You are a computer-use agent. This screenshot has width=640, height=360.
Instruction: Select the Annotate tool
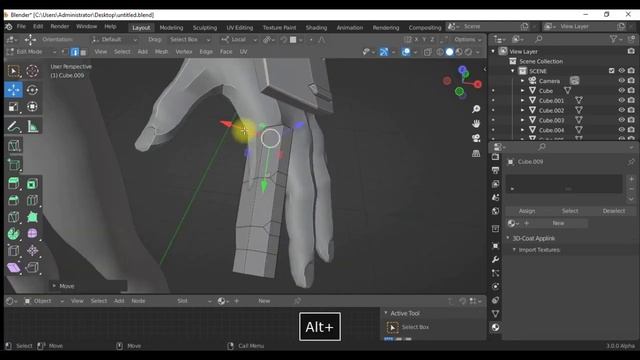(x=13, y=127)
